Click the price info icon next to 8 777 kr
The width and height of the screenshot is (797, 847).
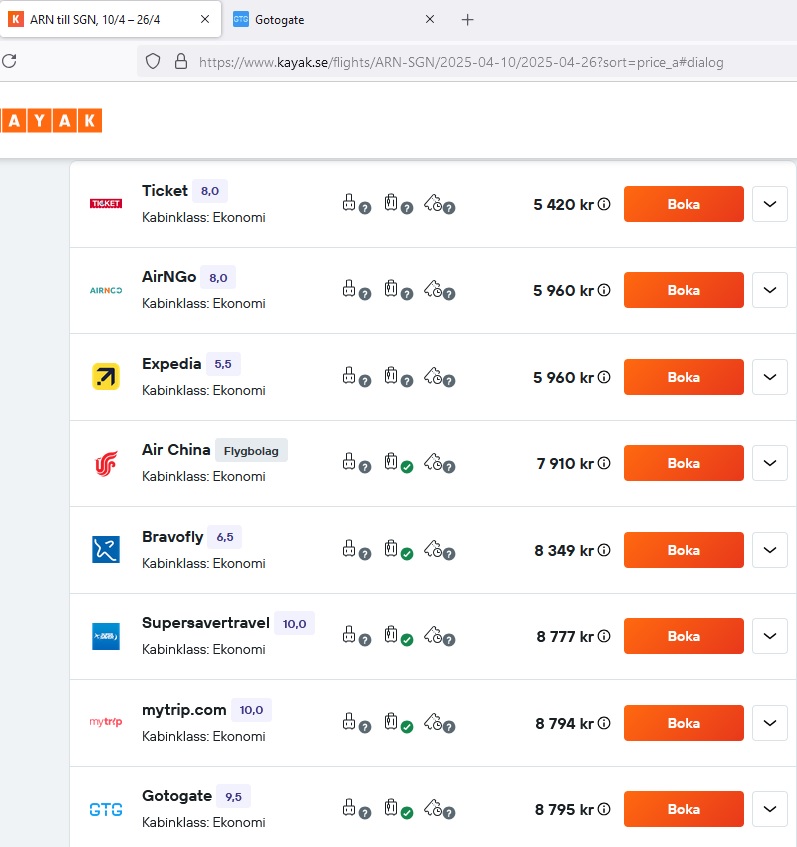click(604, 637)
